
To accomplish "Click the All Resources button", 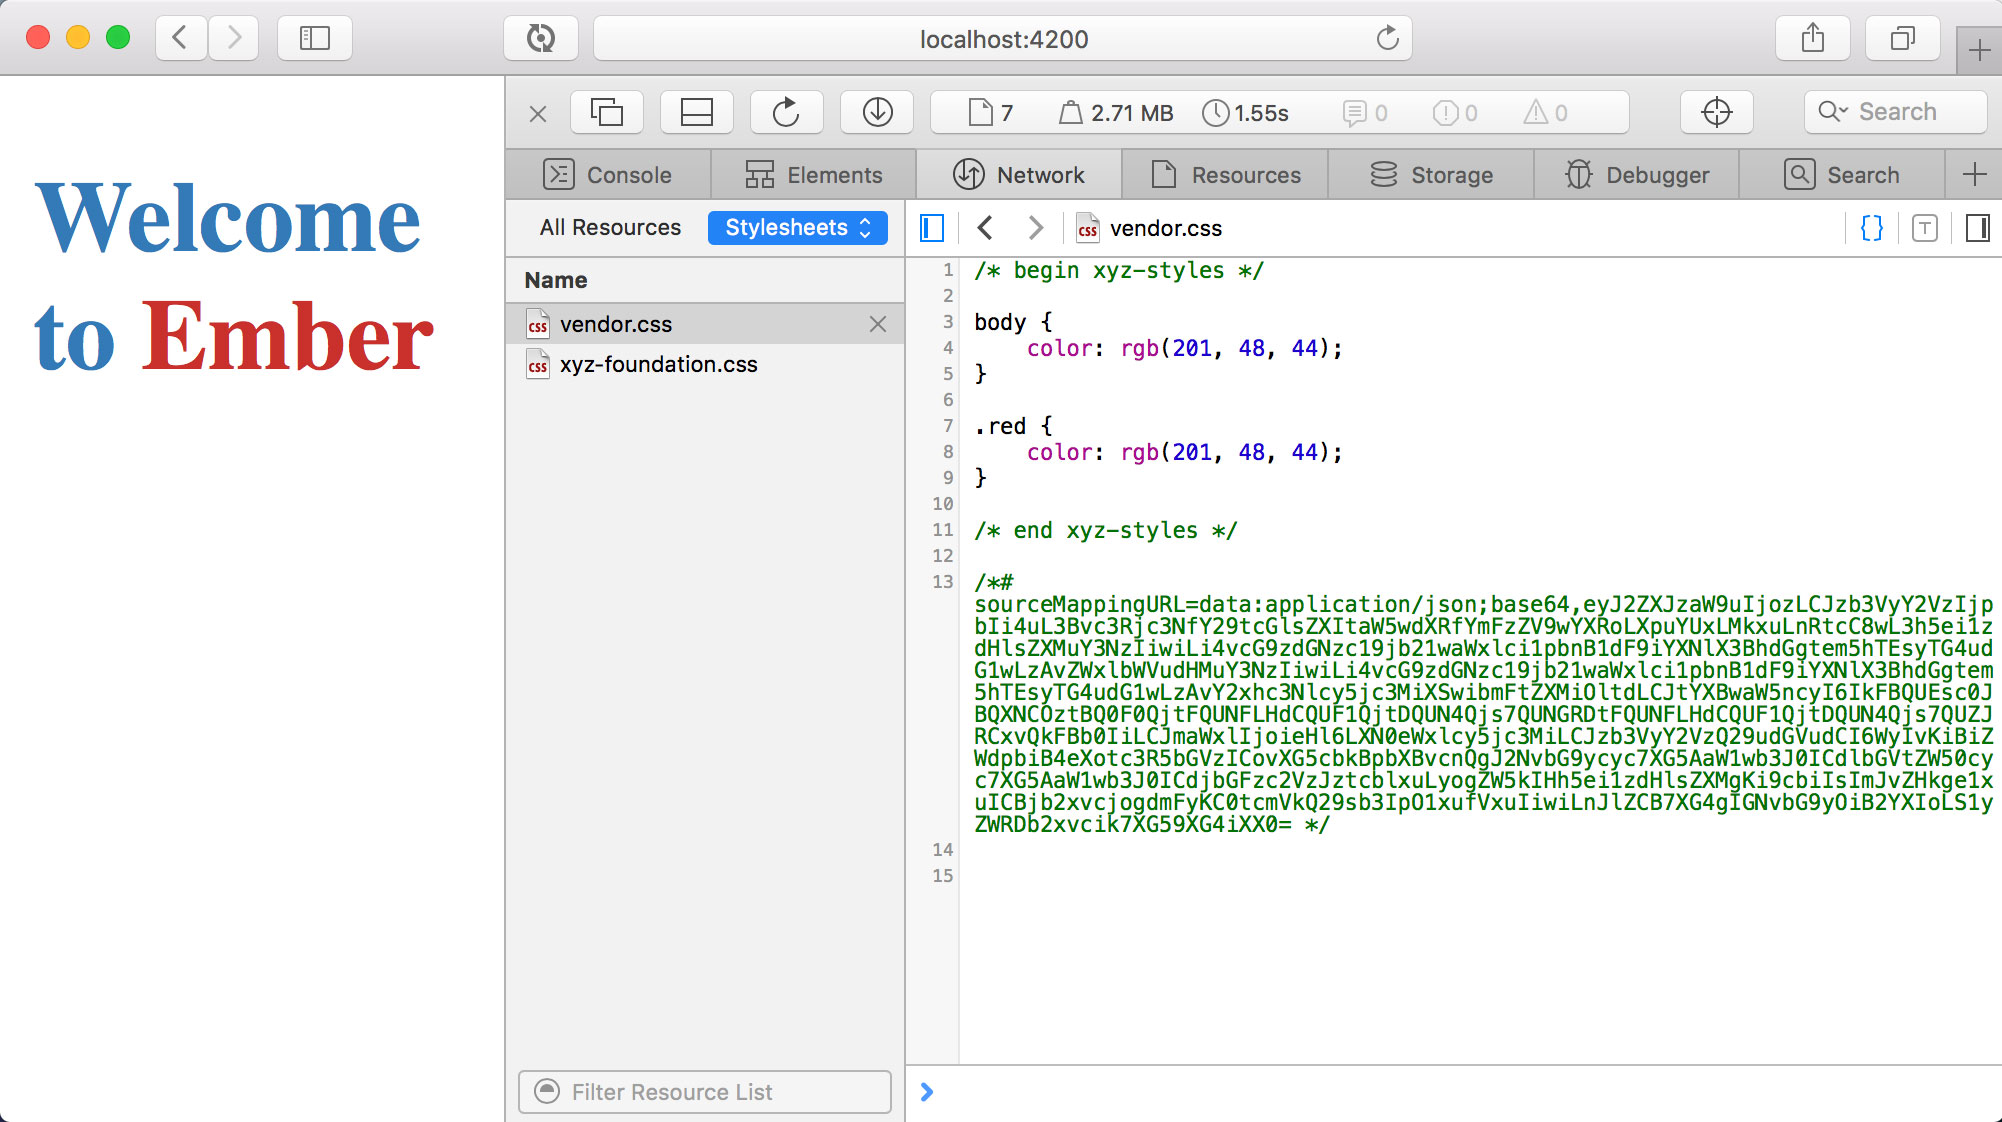I will 609,227.
